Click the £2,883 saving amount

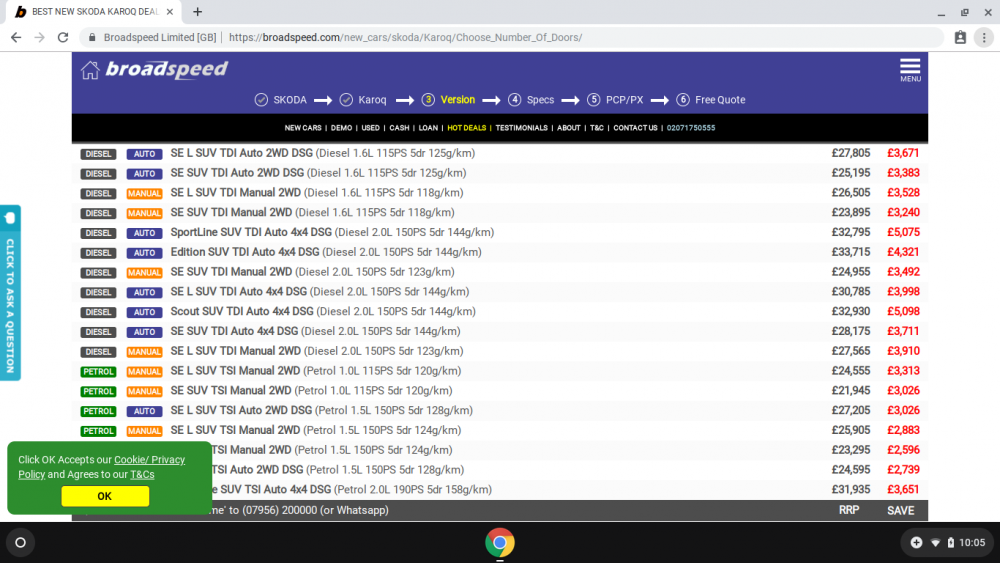[903, 430]
